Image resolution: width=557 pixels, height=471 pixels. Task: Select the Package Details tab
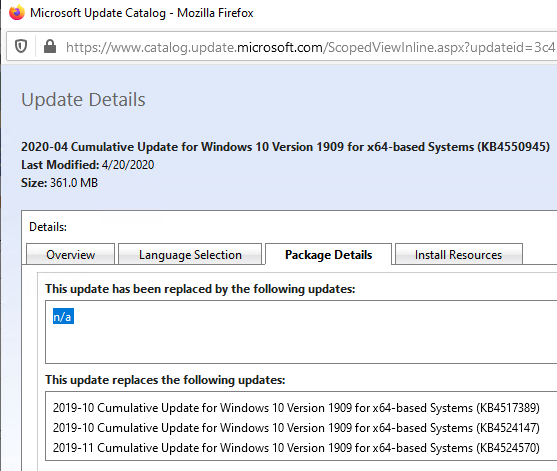point(328,254)
